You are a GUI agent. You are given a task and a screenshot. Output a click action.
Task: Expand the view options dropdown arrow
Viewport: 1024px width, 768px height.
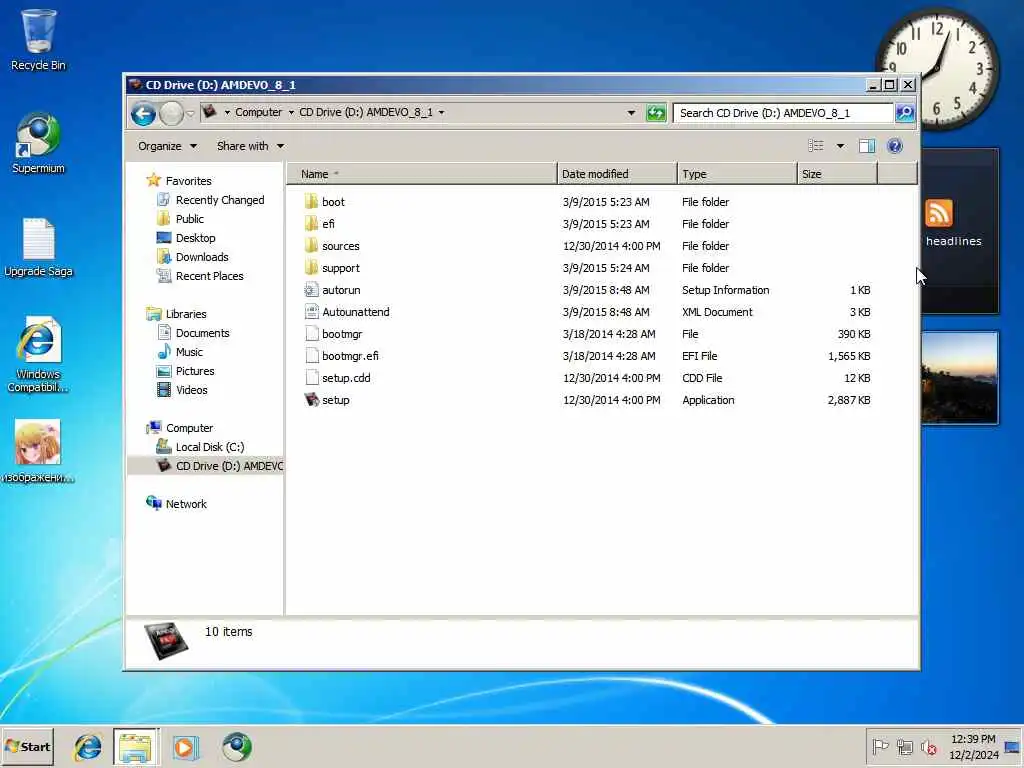[840, 146]
